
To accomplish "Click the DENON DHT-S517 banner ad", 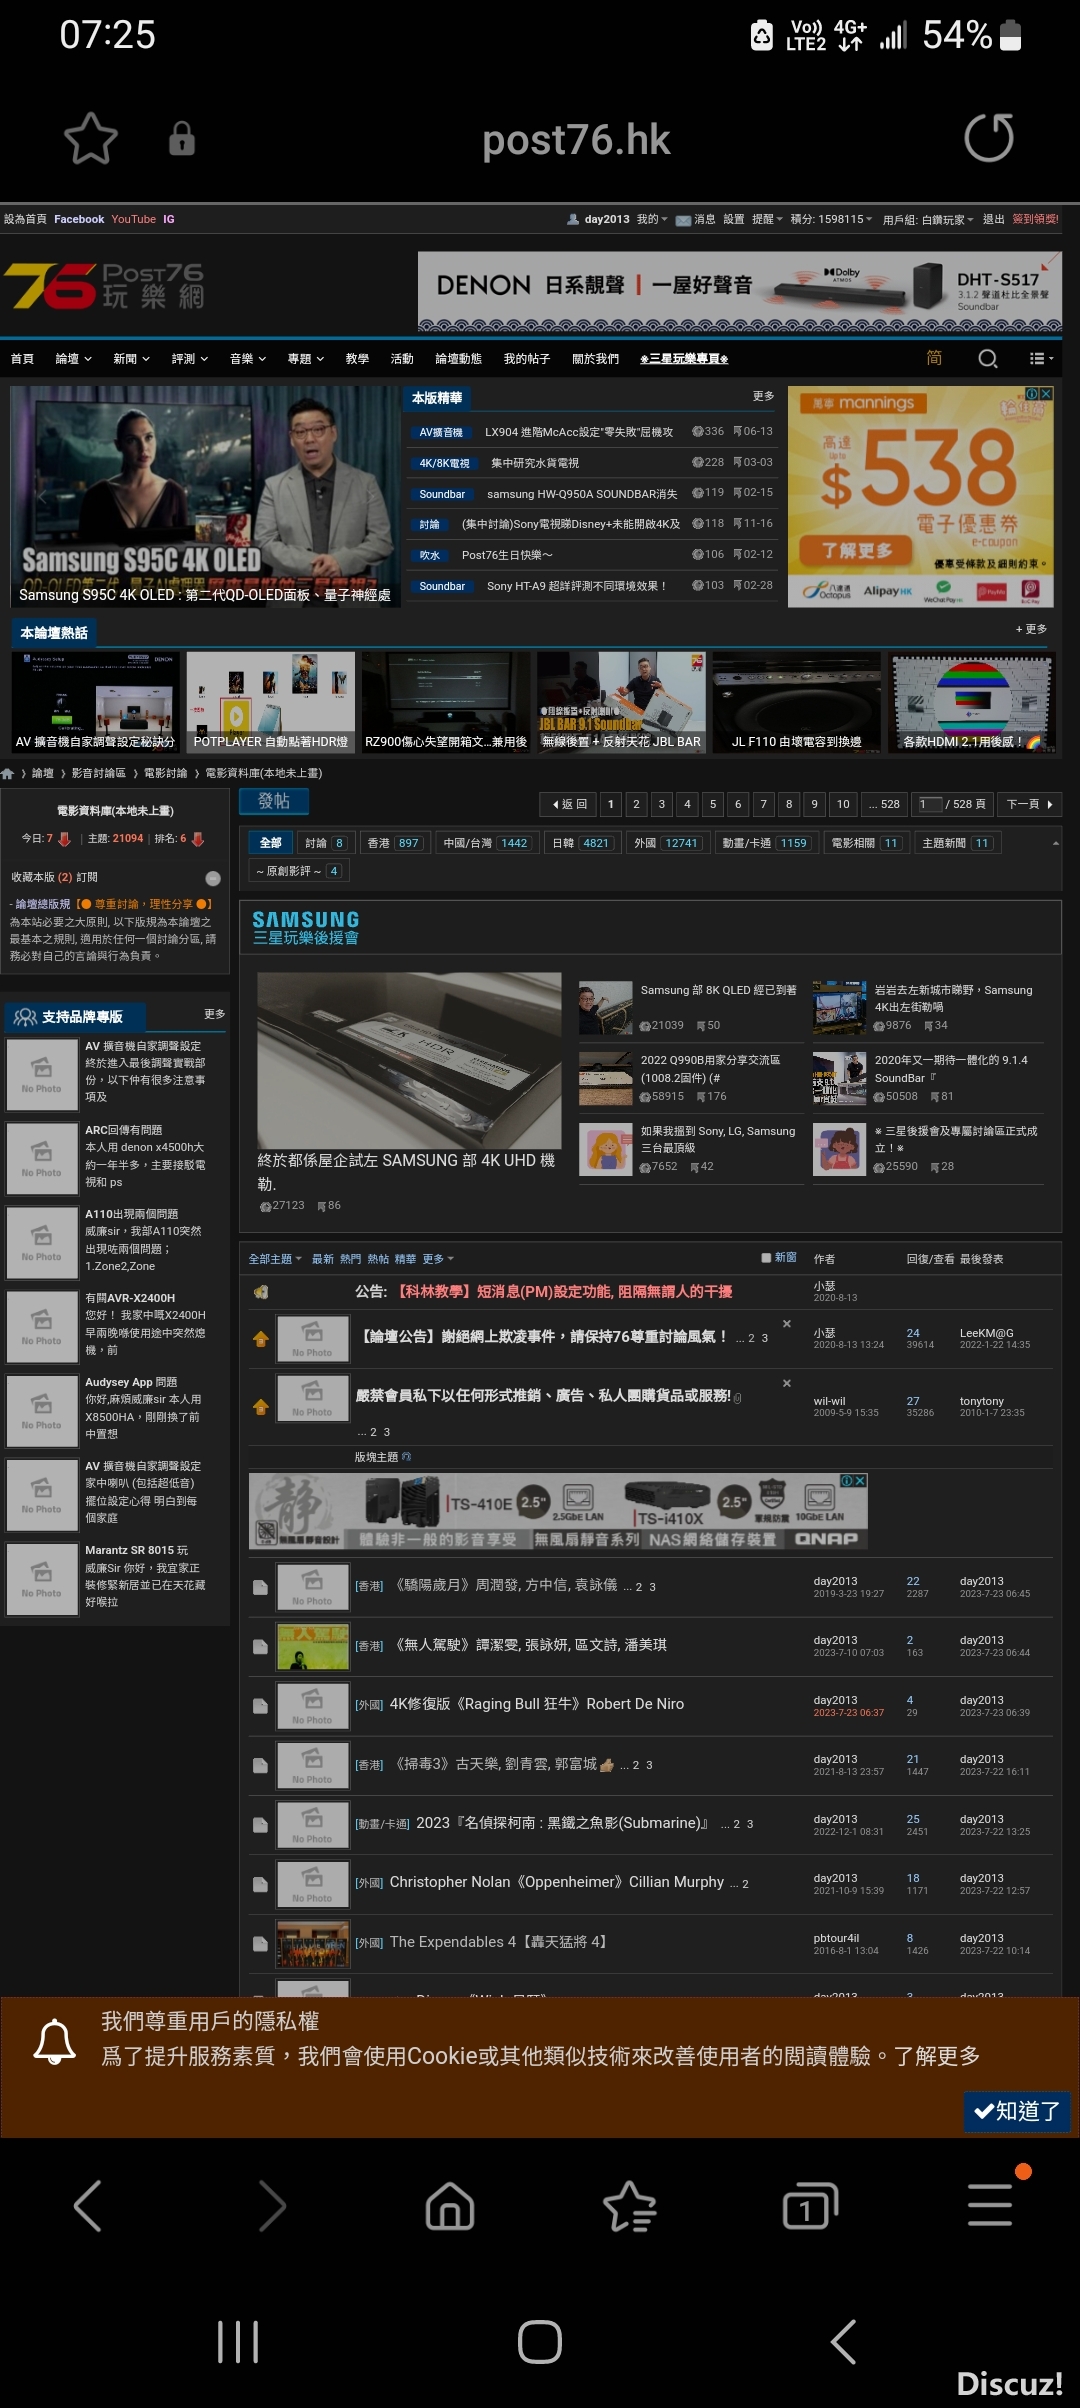I will click(739, 291).
